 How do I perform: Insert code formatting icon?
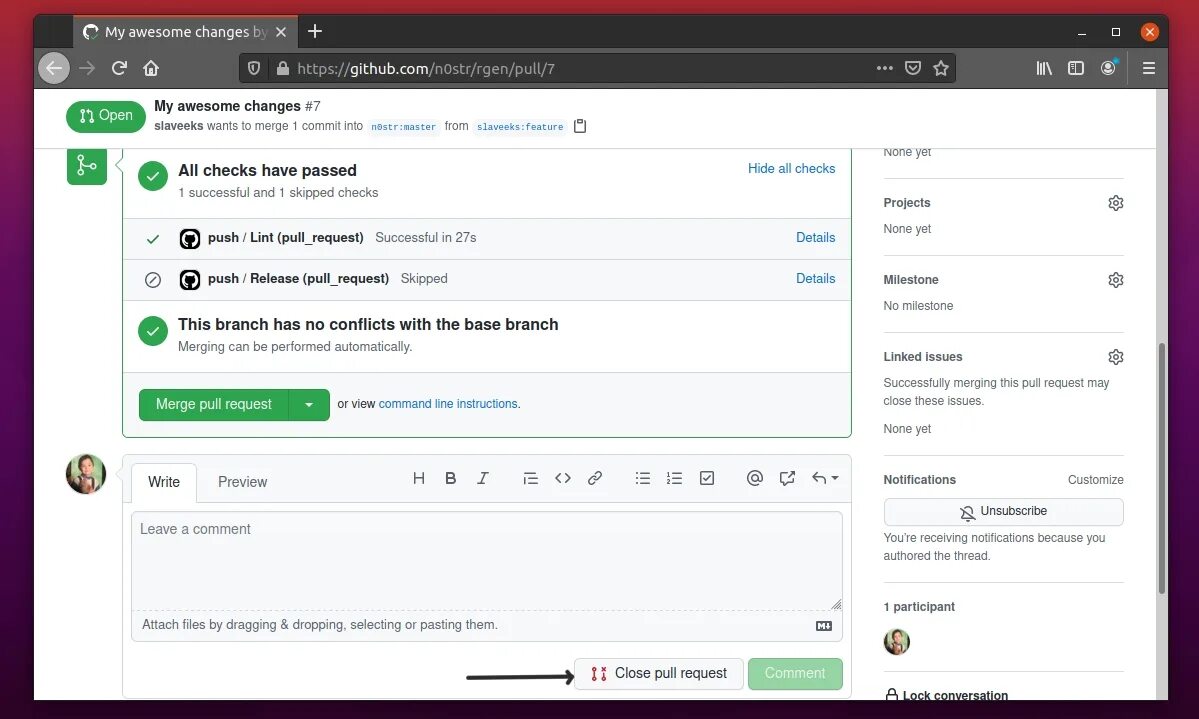click(563, 478)
